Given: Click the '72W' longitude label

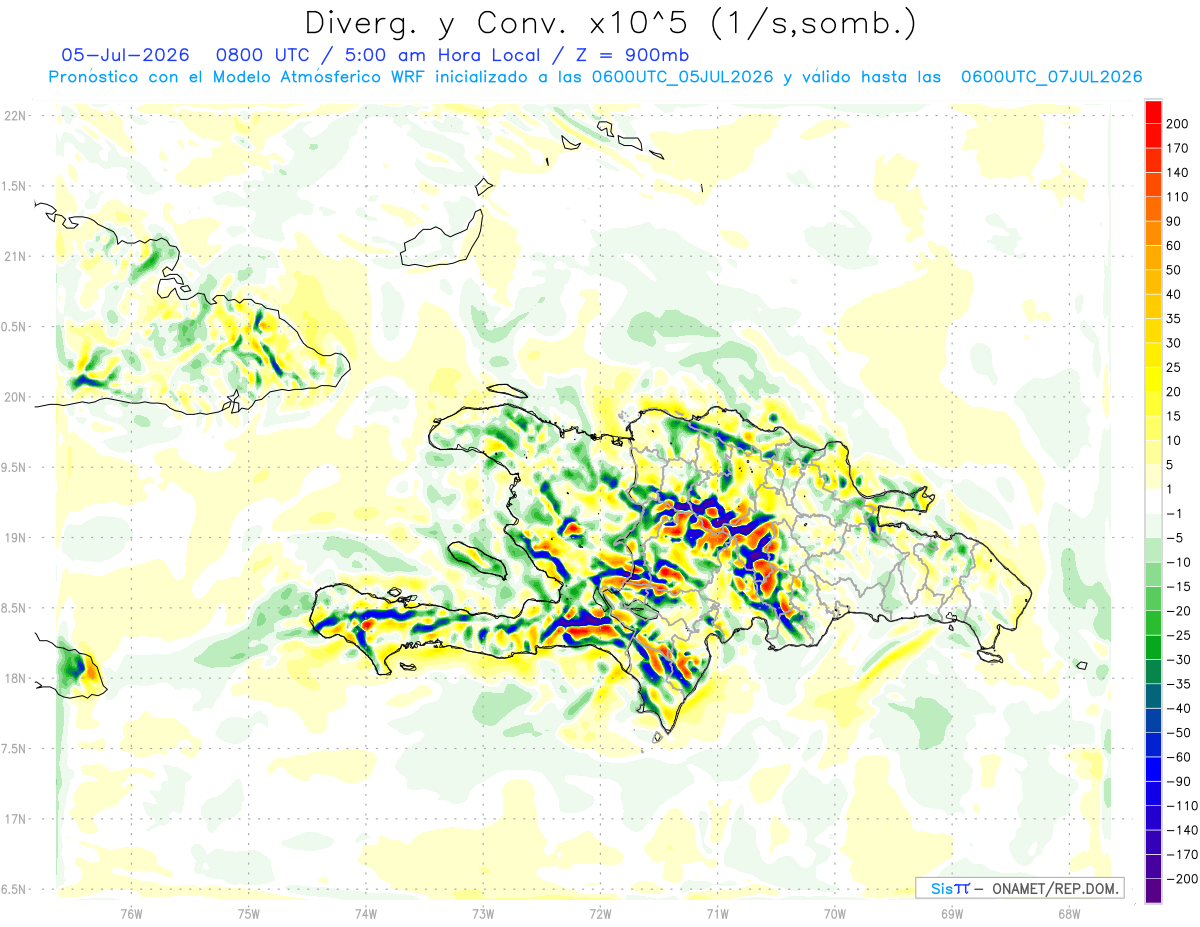Looking at the screenshot, I should coord(600,913).
